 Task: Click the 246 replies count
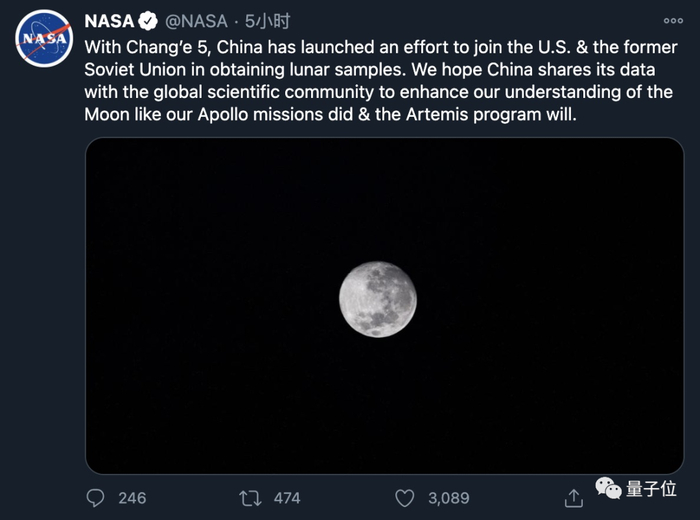pos(132,497)
